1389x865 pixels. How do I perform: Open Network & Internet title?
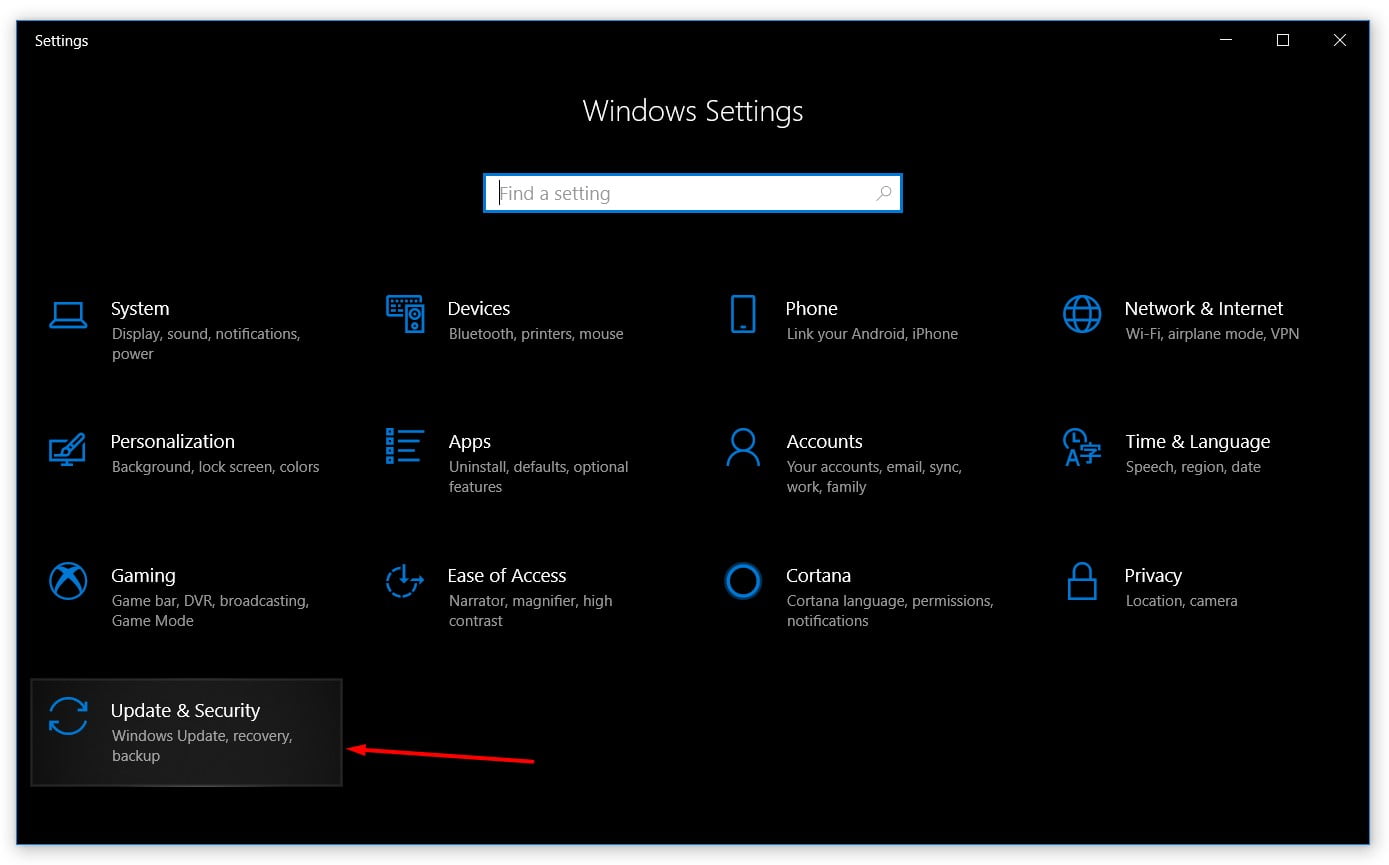click(1204, 308)
